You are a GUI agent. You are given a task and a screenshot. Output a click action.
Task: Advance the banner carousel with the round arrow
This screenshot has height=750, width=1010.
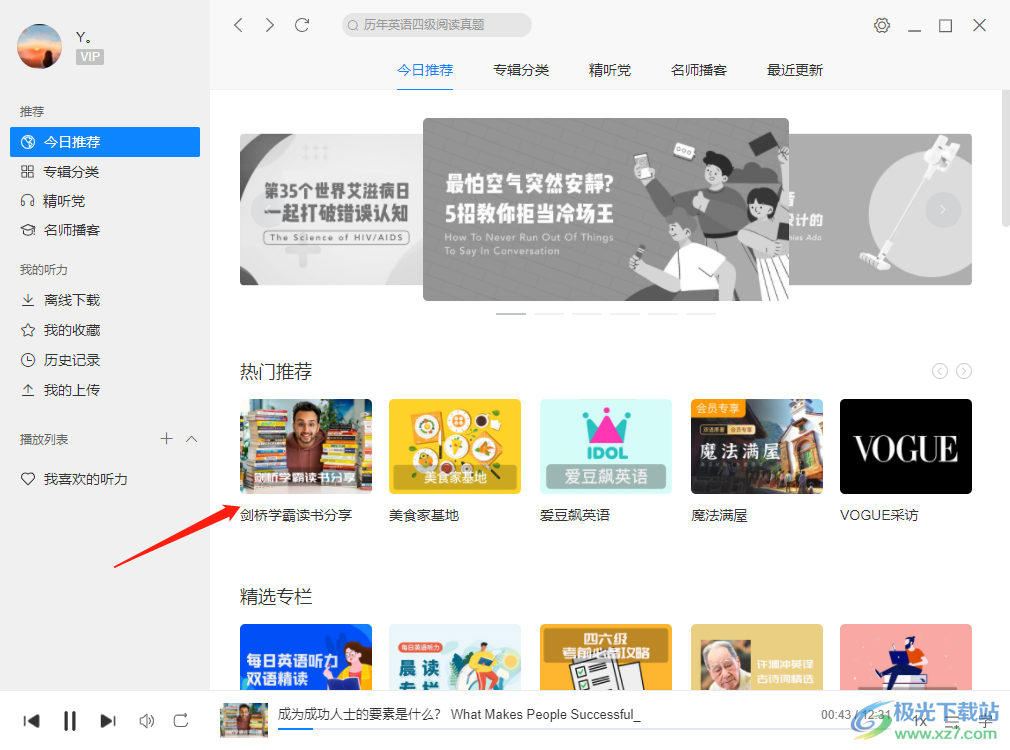943,209
